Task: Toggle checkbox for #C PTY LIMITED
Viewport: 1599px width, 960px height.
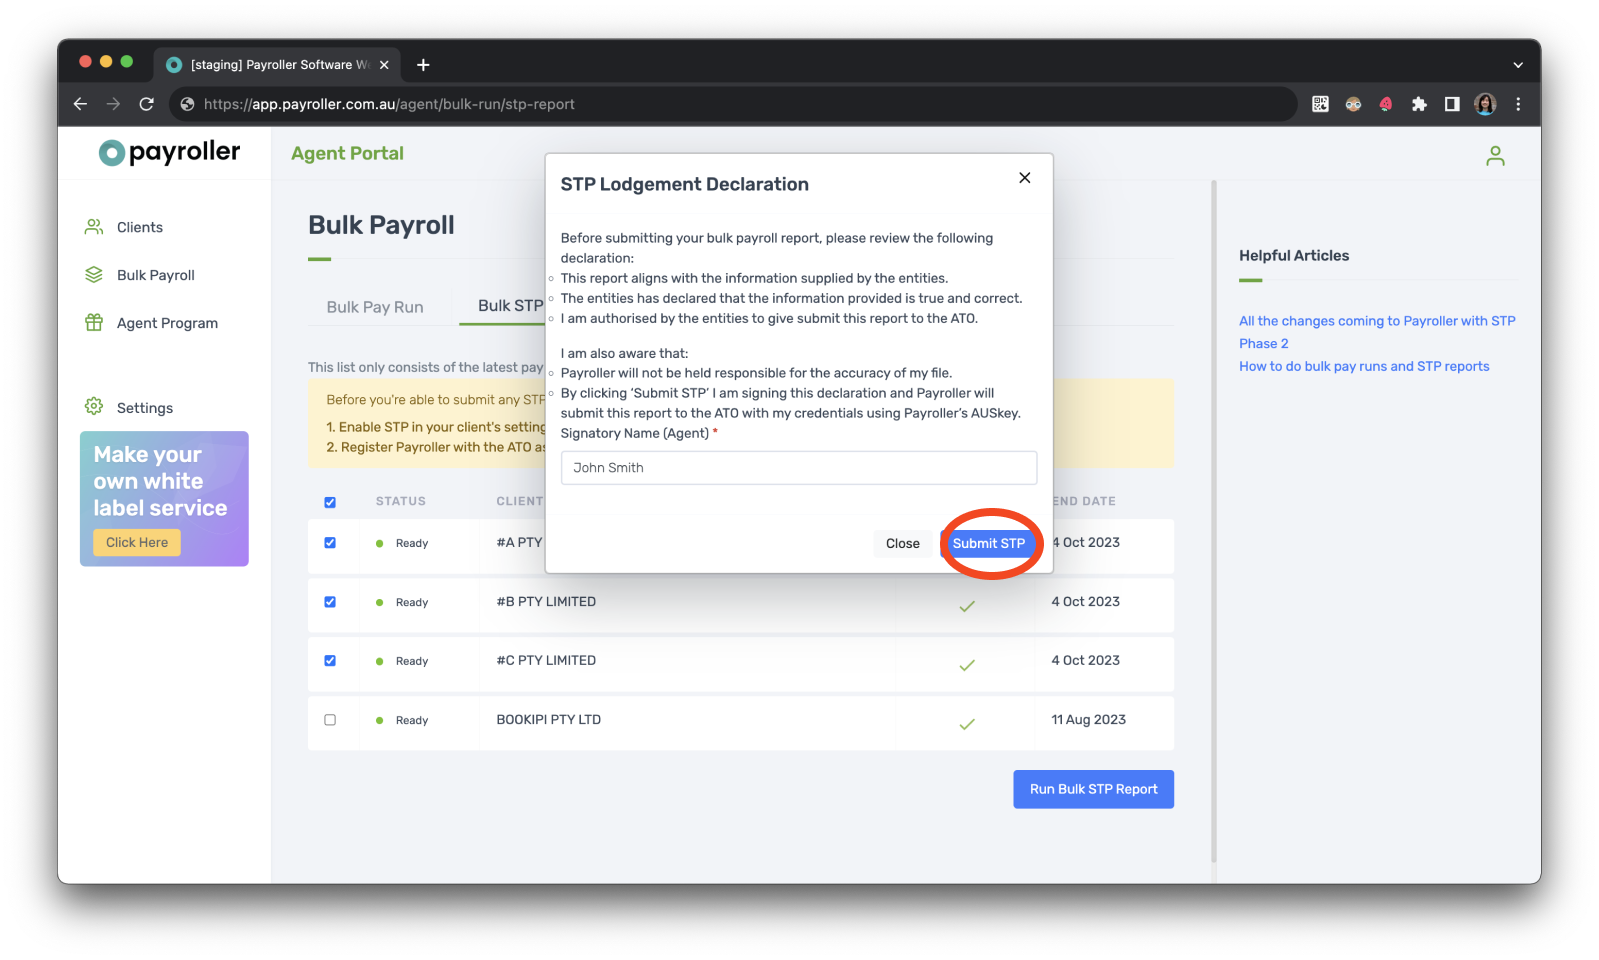Action: point(330,661)
